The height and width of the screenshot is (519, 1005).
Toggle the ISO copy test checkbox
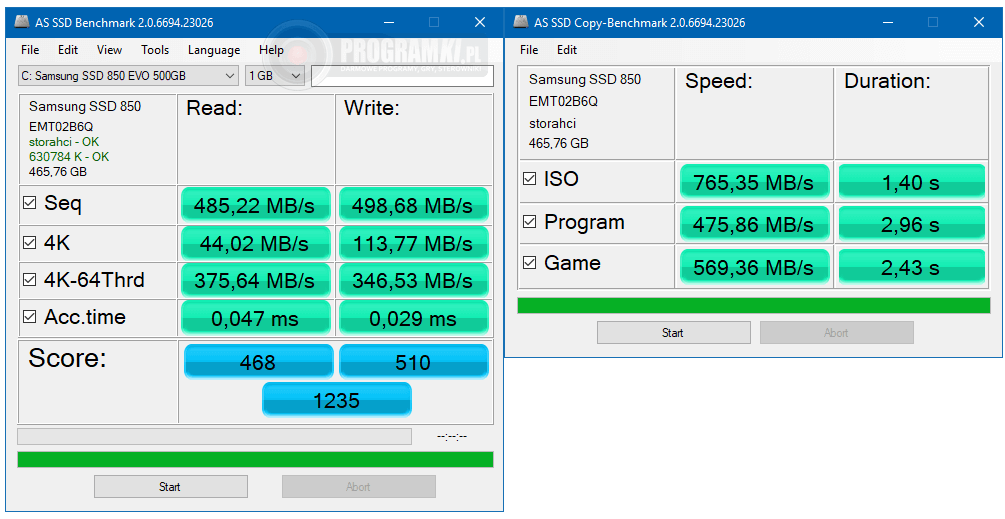point(529,179)
